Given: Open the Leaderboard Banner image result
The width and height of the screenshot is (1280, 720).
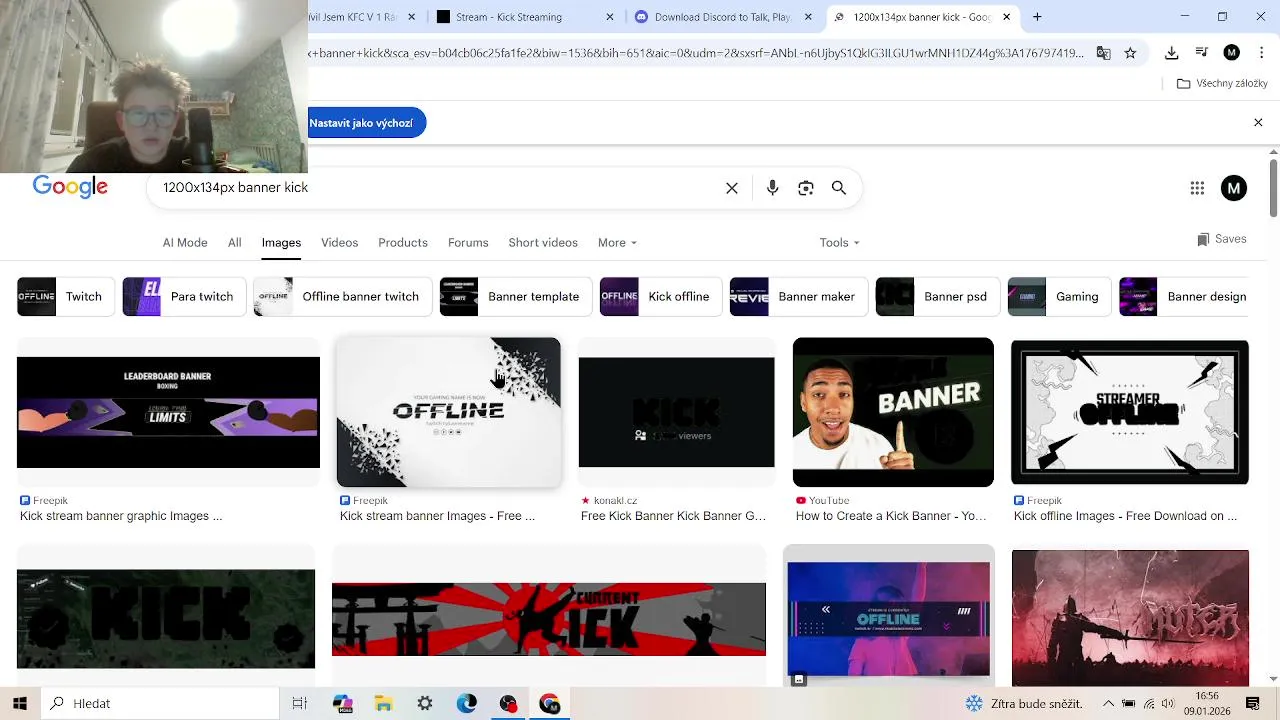Looking at the screenshot, I should (168, 412).
